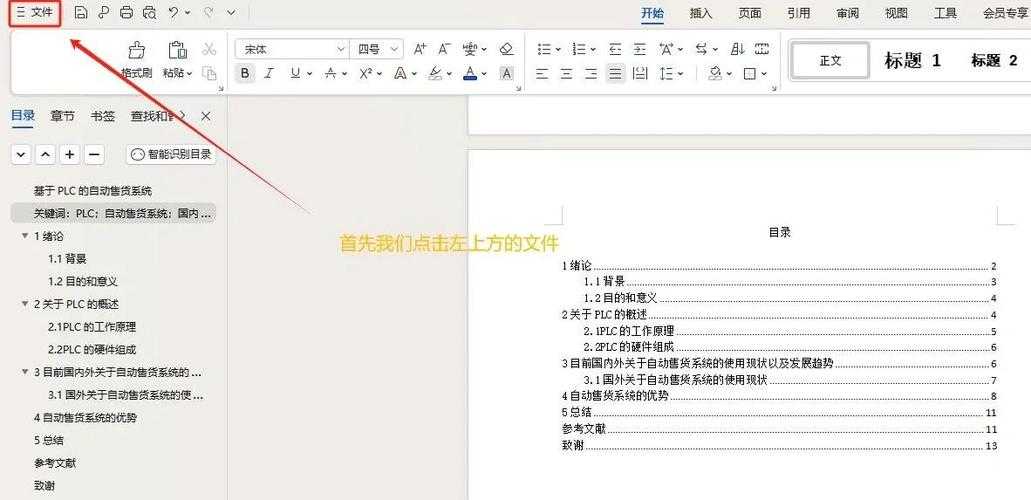
Task: Increase font size with A+ icon
Action: tap(420, 49)
